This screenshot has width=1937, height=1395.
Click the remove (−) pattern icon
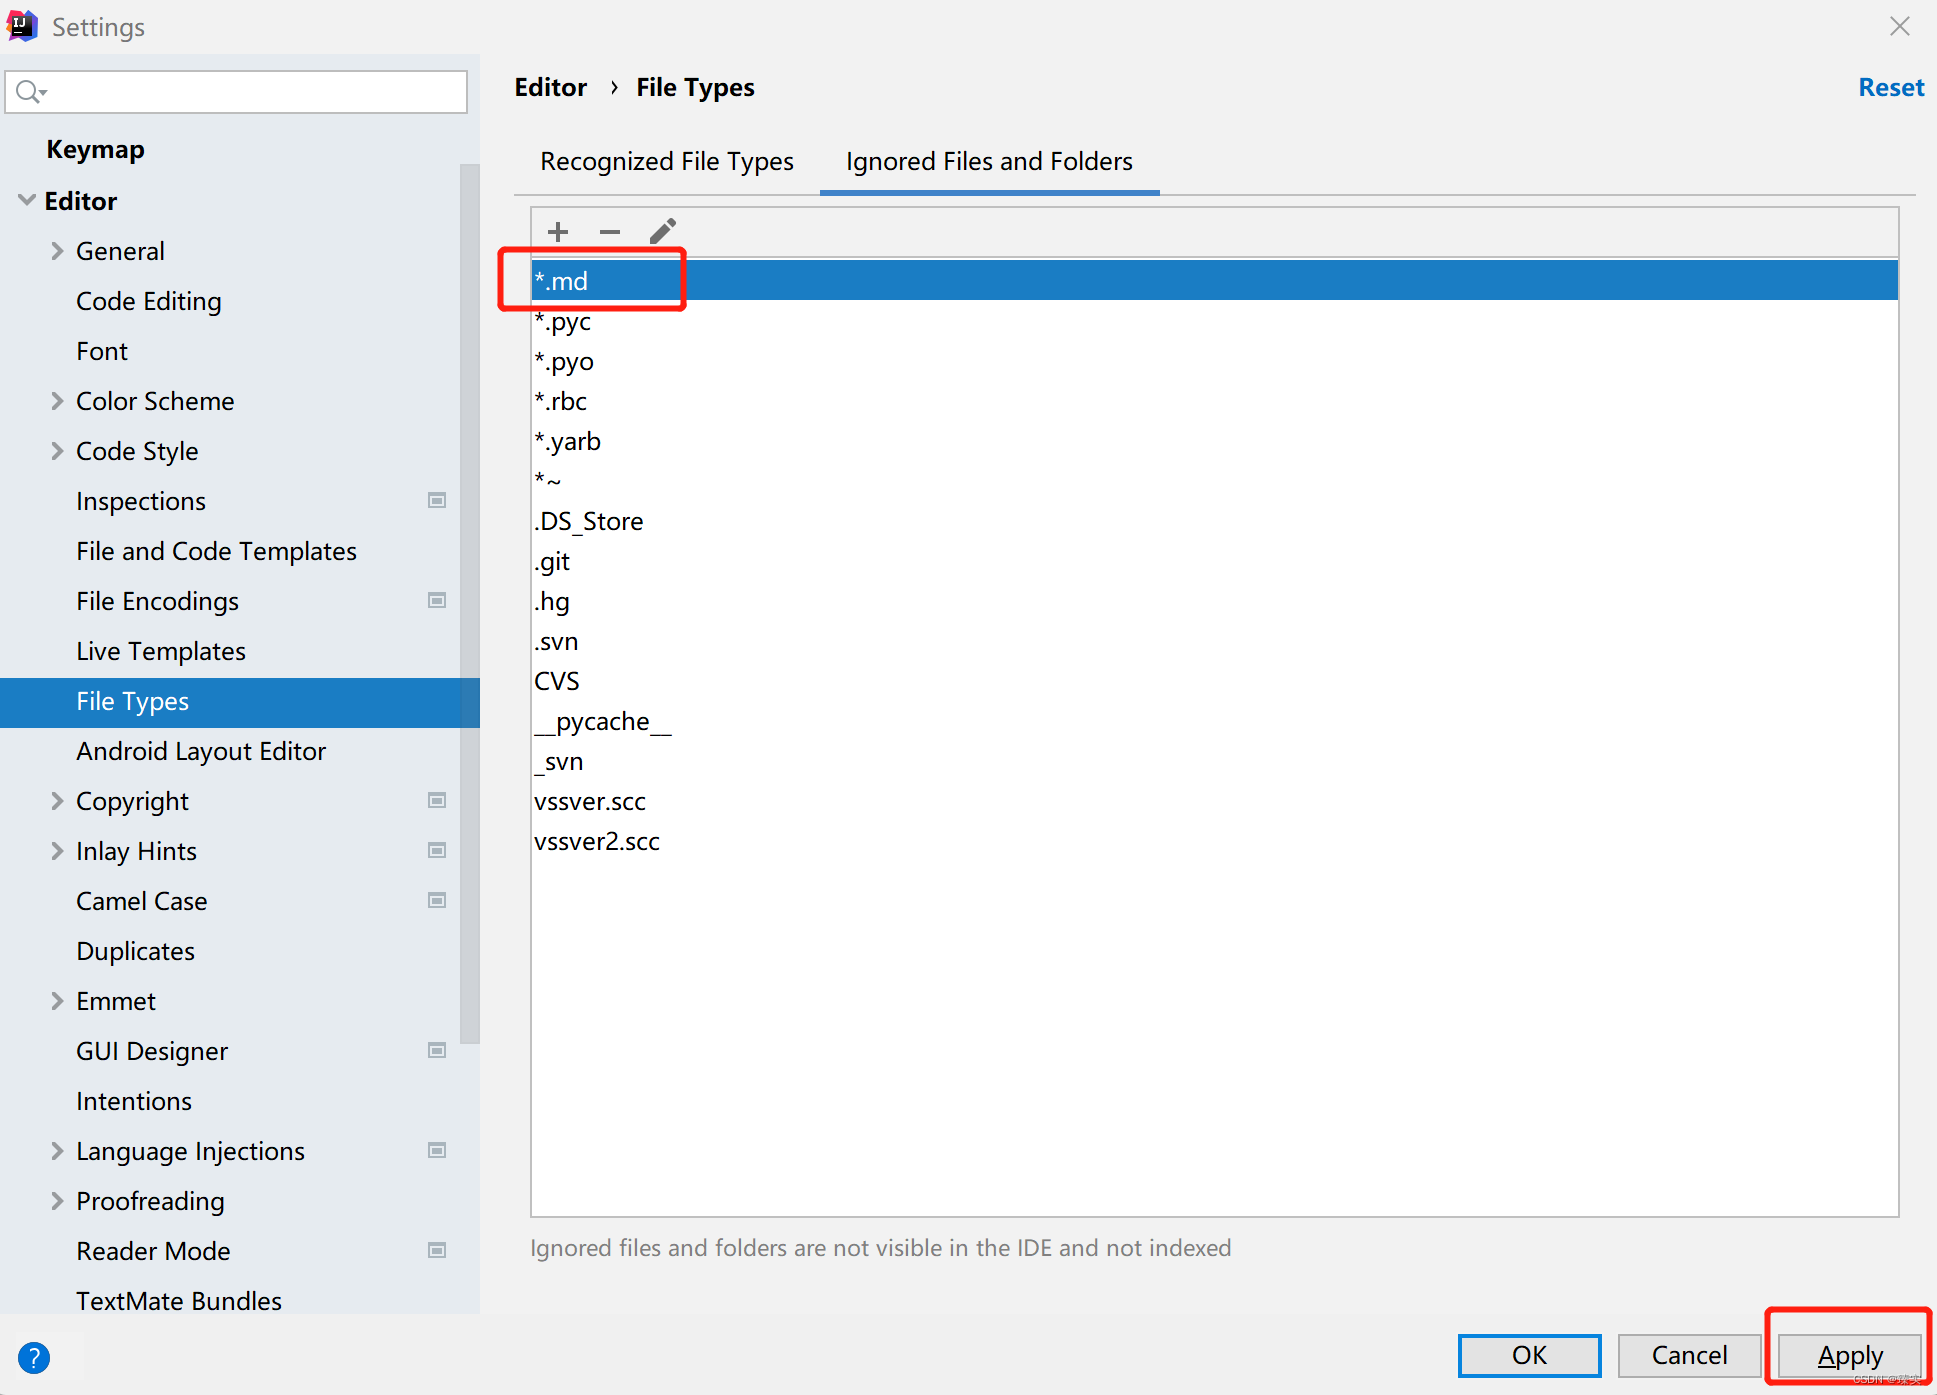click(610, 232)
